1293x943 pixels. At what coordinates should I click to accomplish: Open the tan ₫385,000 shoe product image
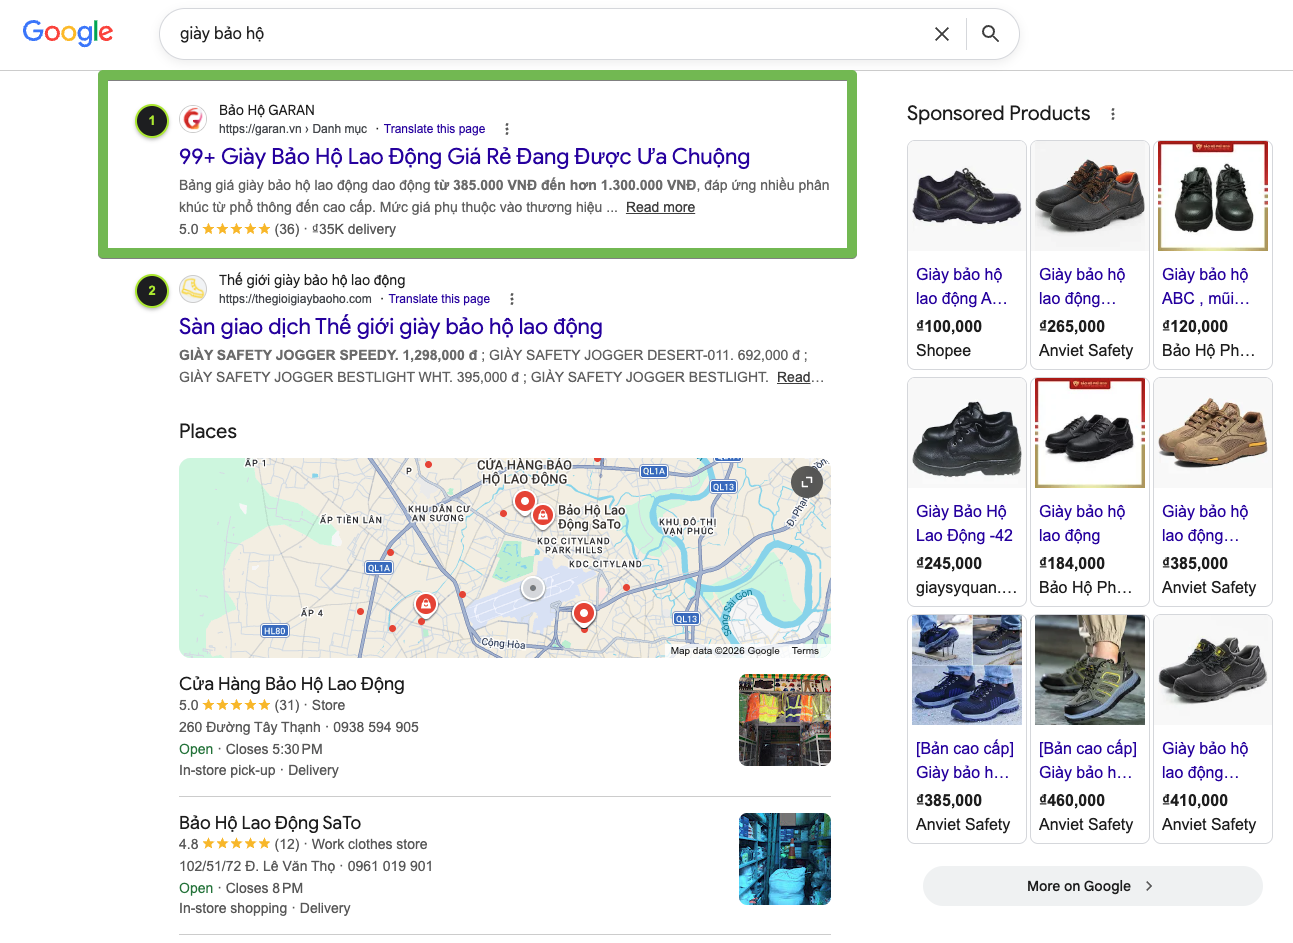click(x=1213, y=433)
